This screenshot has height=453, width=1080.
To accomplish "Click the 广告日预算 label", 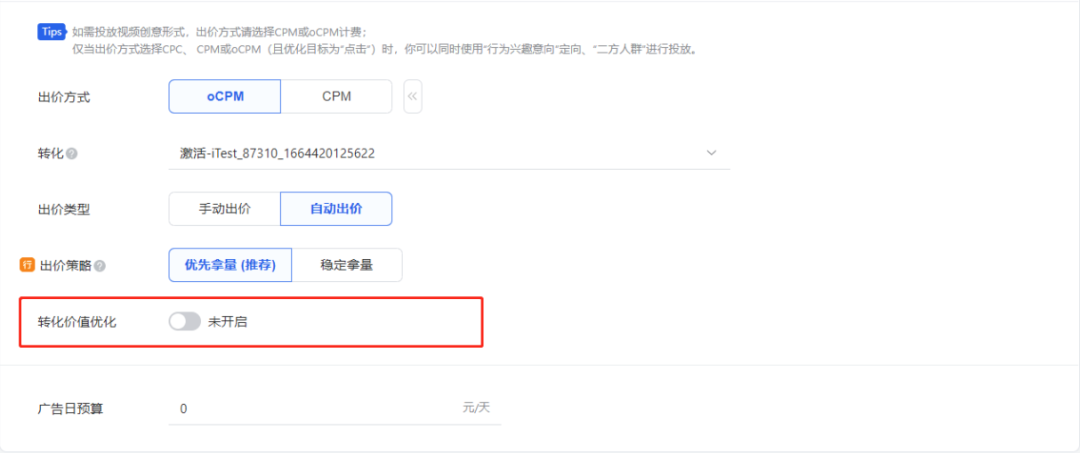I will click(70, 408).
